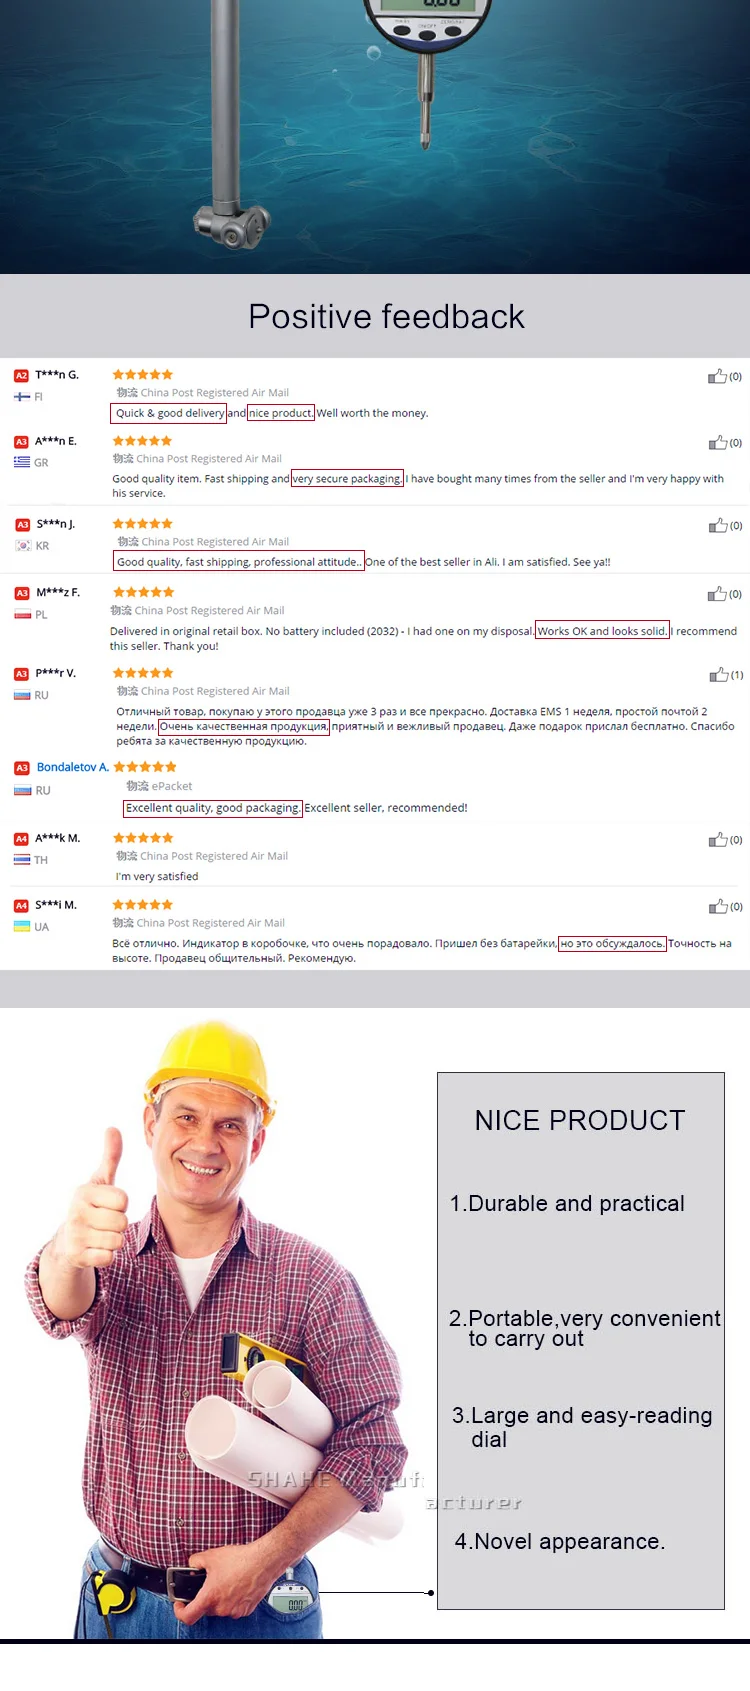Click five-star rating on P***r V. review
Screen dimensions: 750x1691
click(x=143, y=673)
